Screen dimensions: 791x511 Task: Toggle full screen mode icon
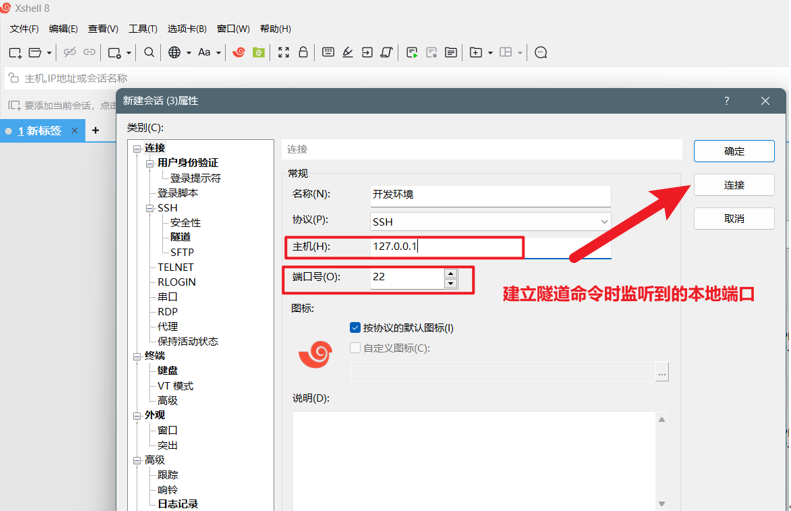[284, 52]
